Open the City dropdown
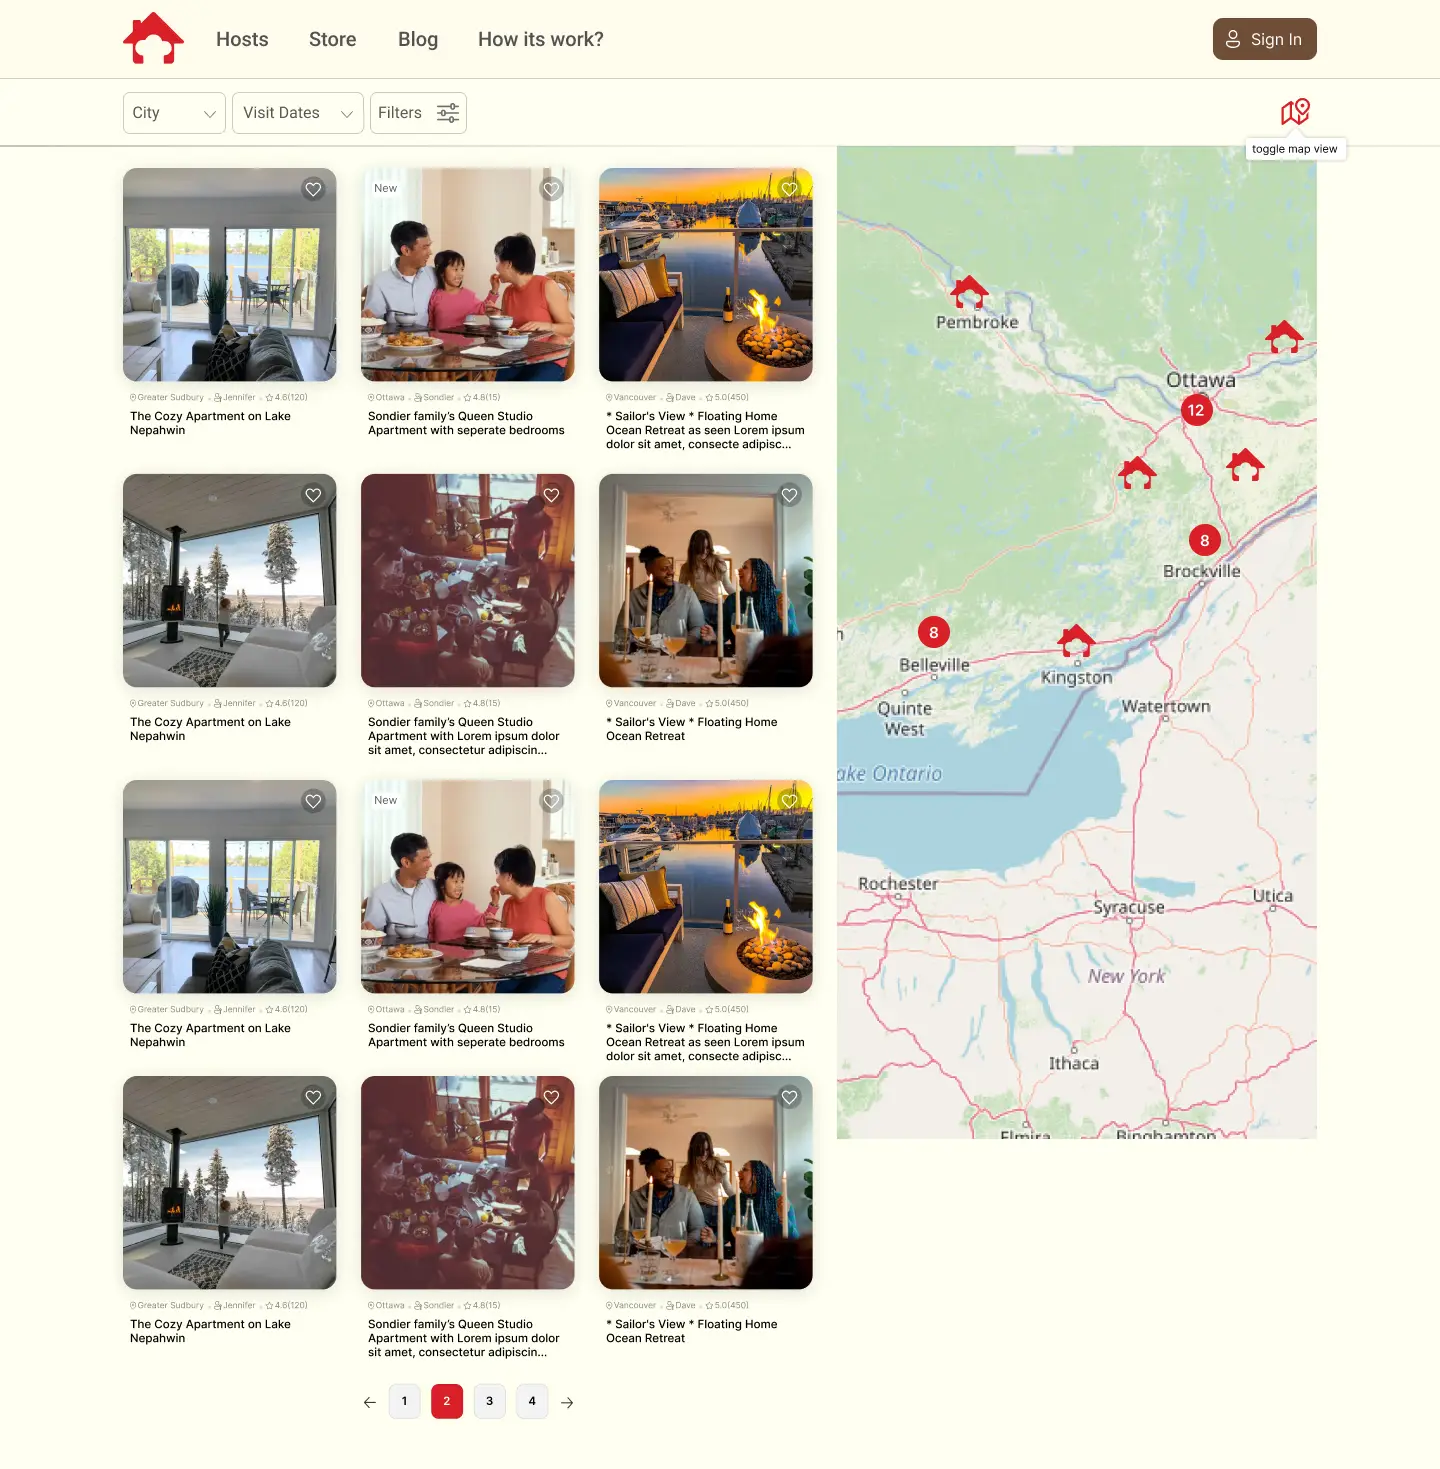 click(x=174, y=113)
